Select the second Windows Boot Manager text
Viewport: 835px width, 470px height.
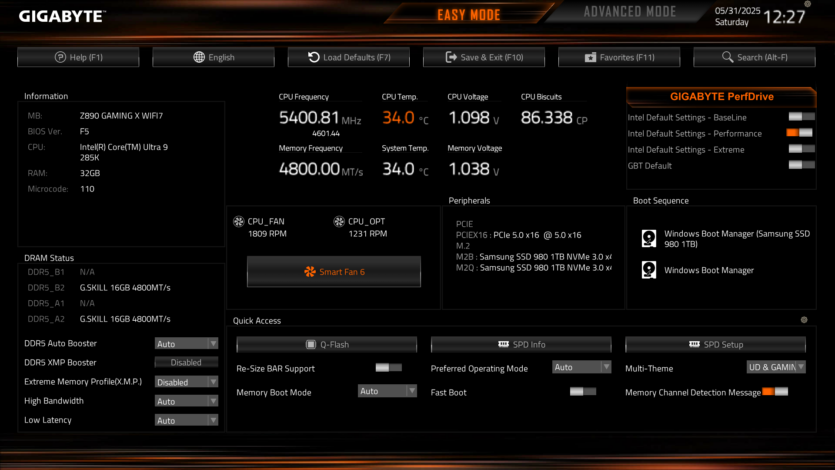pos(709,270)
